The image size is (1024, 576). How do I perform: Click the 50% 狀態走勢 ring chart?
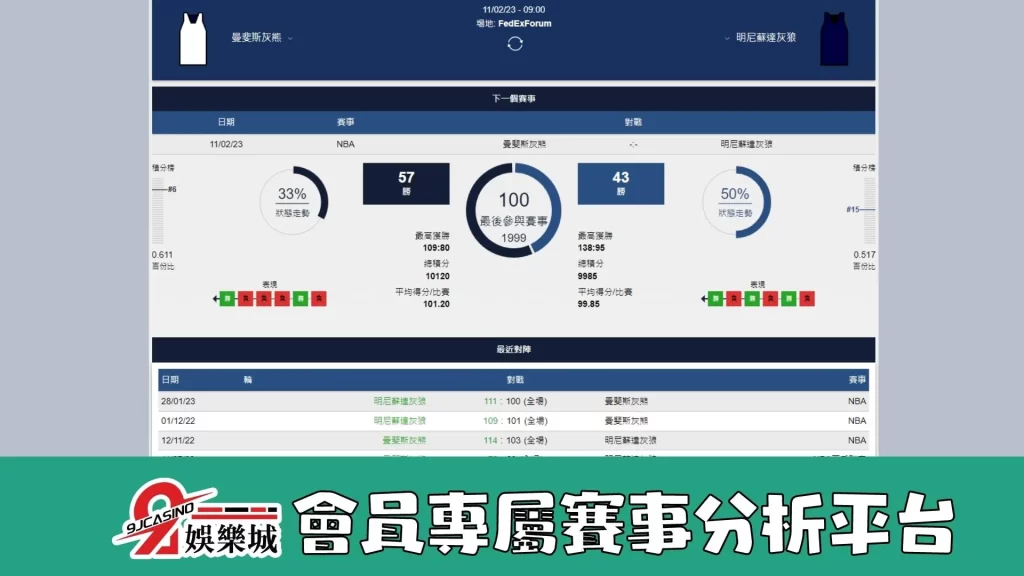click(736, 202)
